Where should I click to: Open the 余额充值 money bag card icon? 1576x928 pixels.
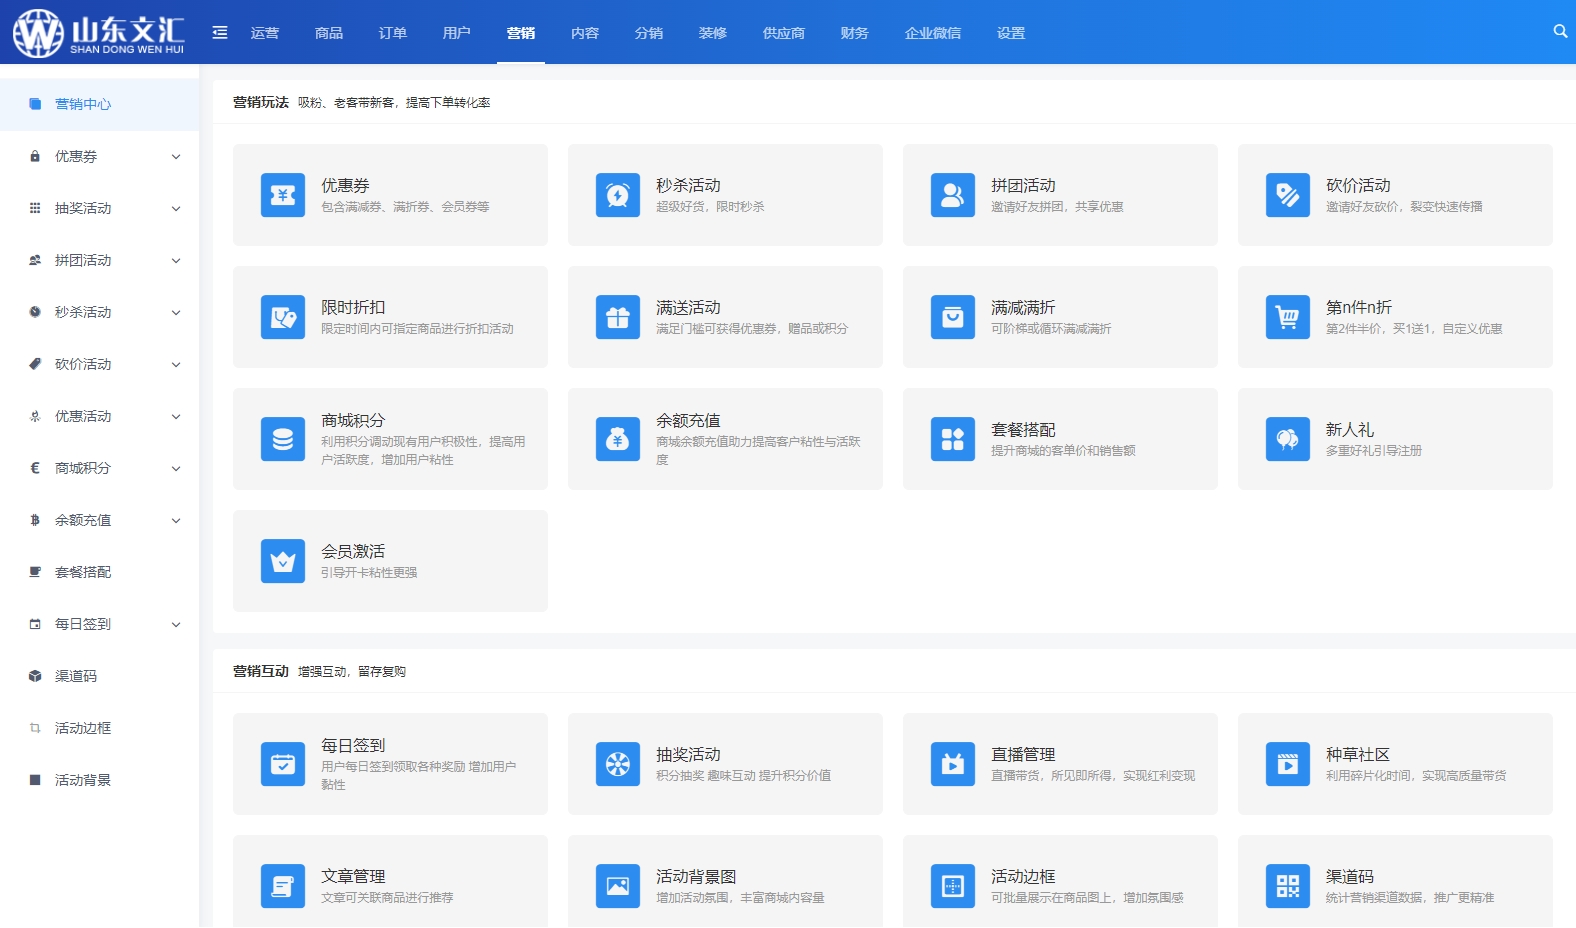[618, 439]
